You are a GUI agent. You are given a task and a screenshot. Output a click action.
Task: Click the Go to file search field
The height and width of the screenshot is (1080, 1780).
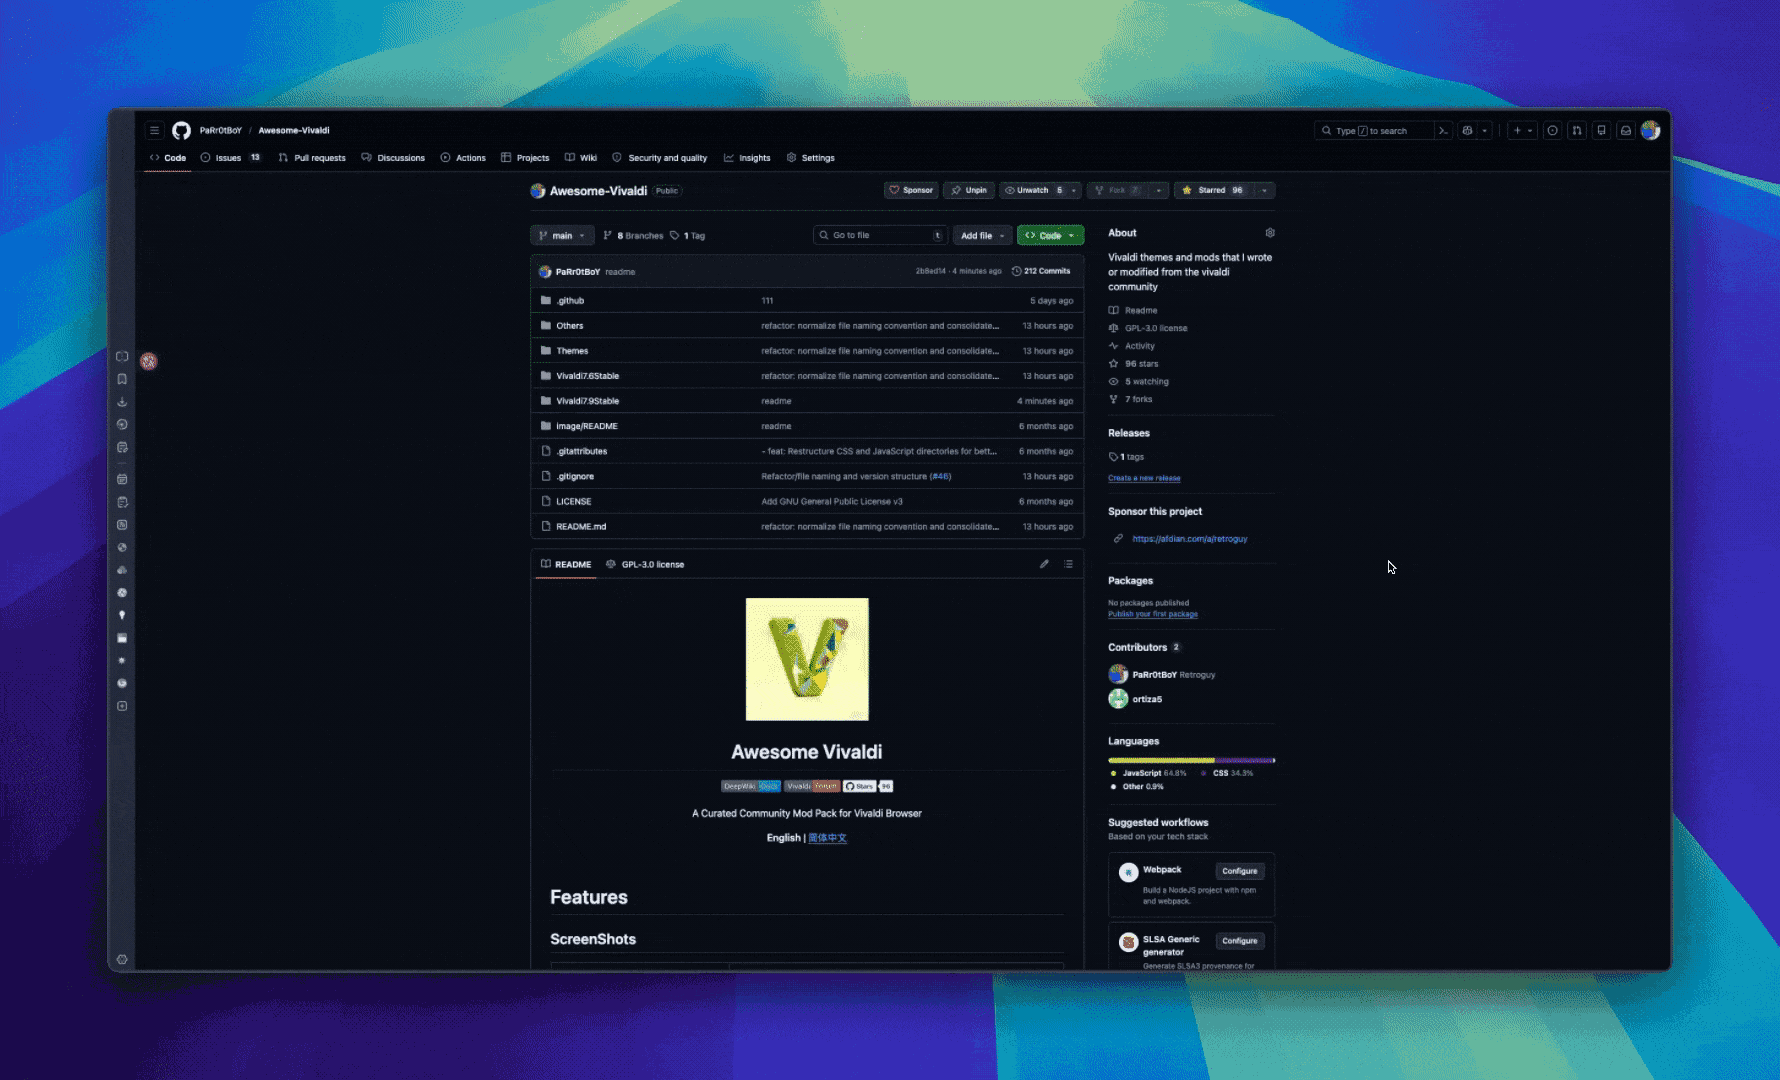click(x=879, y=236)
